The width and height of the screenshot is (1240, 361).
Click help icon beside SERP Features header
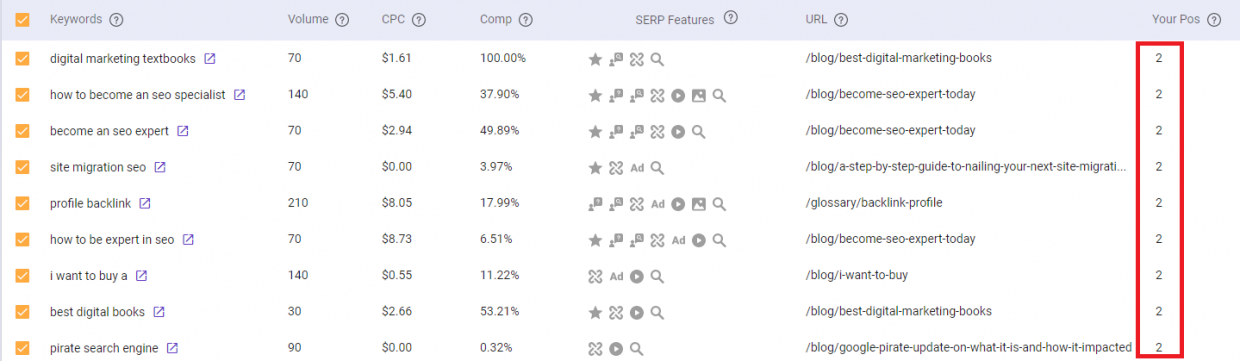pyautogui.click(x=731, y=18)
